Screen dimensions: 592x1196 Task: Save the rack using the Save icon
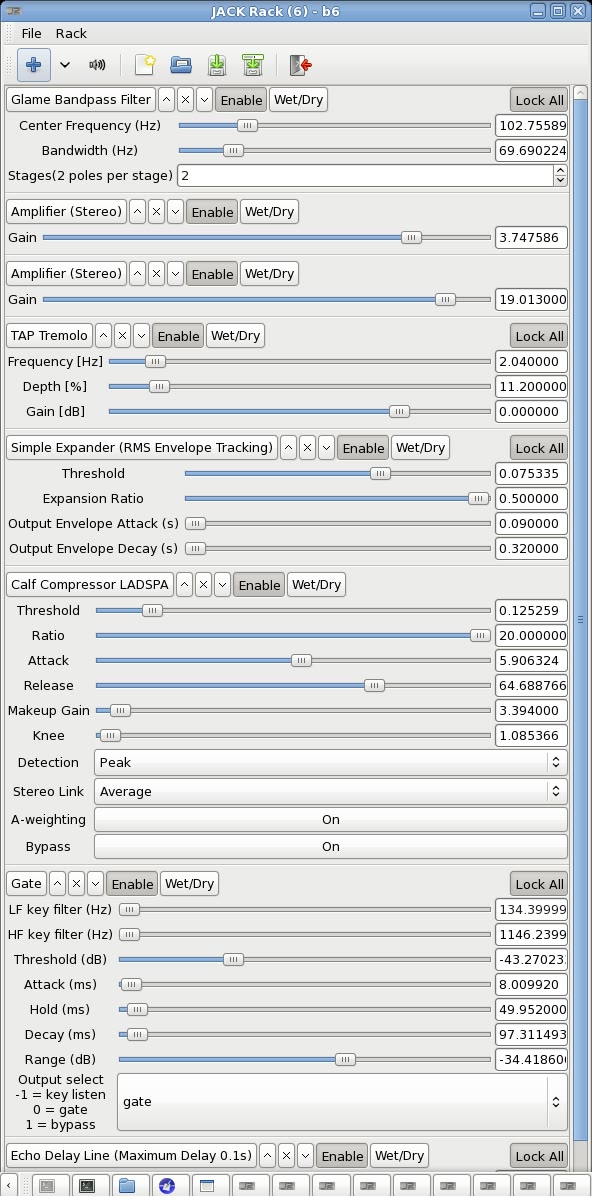[x=217, y=65]
